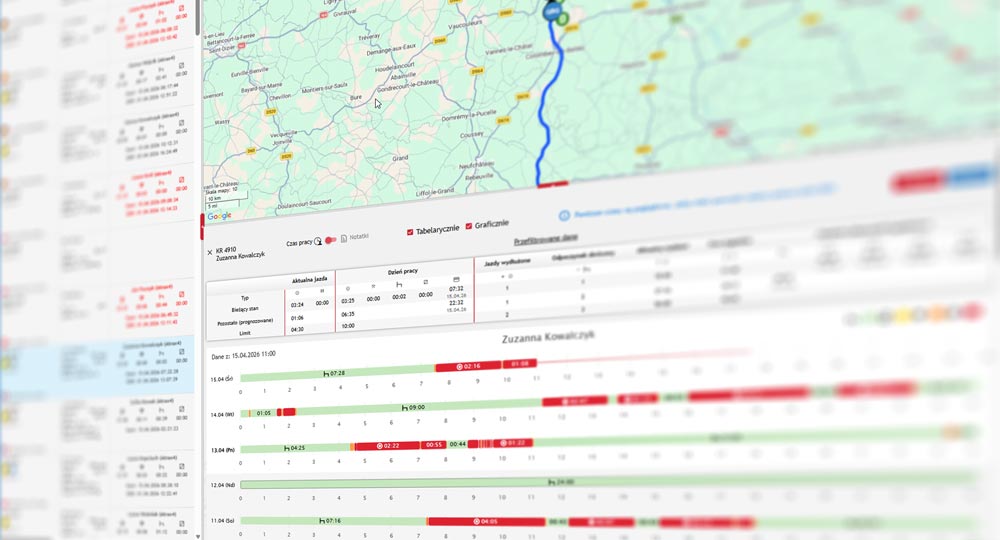Click Gondrecourt-le-Château label on the map
Image resolution: width=1000 pixels, height=540 pixels.
pos(408,86)
